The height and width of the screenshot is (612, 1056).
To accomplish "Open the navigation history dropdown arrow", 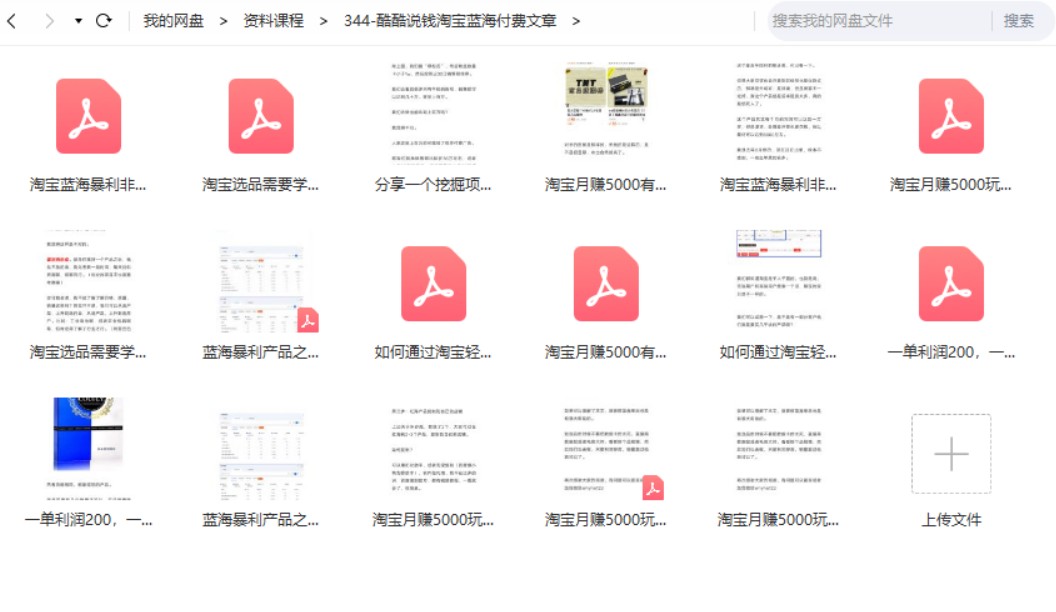I will point(78,21).
